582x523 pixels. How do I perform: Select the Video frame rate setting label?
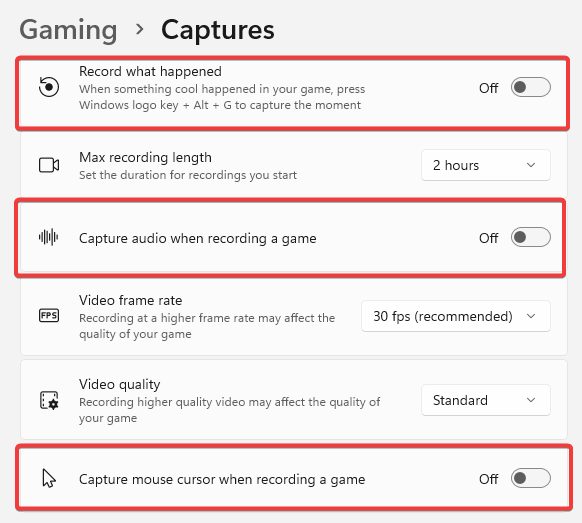(x=131, y=300)
